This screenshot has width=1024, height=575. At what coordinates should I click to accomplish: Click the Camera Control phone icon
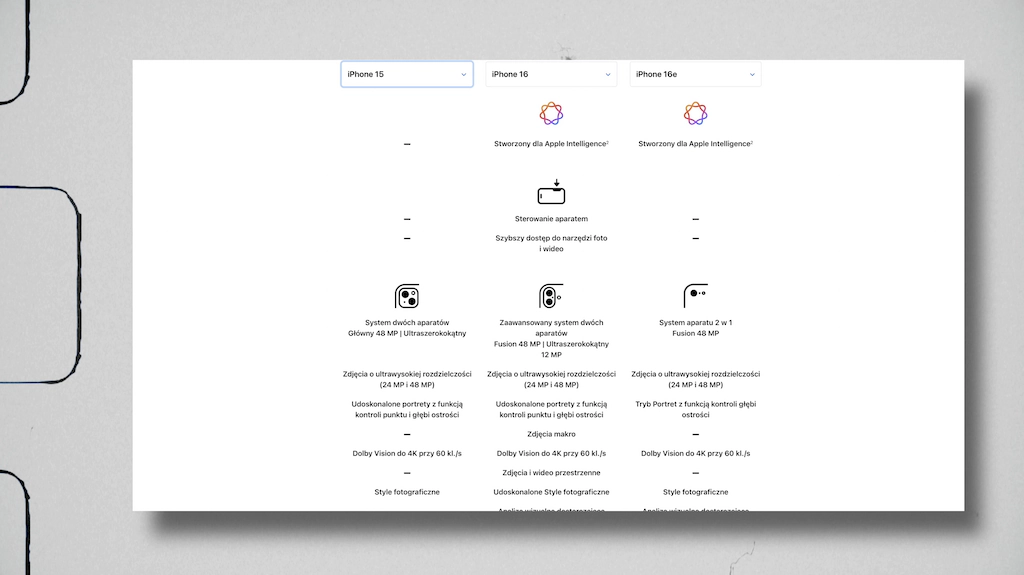point(551,191)
